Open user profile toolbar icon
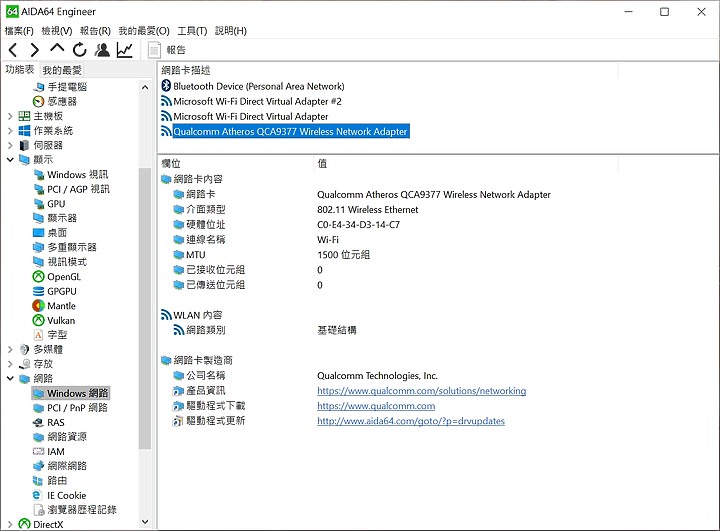This screenshot has height=531, width=720. point(102,50)
